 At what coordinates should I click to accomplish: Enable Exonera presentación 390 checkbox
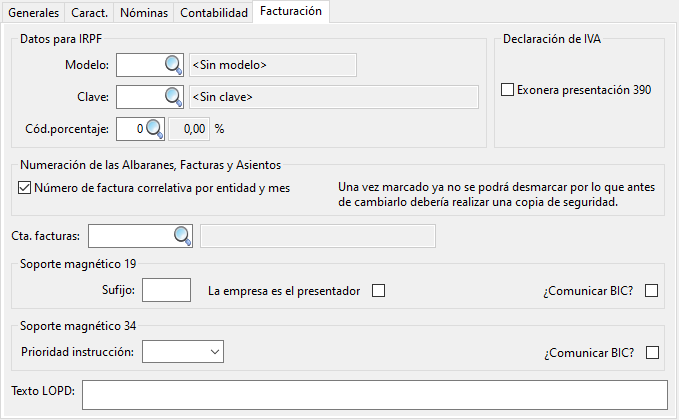507,90
